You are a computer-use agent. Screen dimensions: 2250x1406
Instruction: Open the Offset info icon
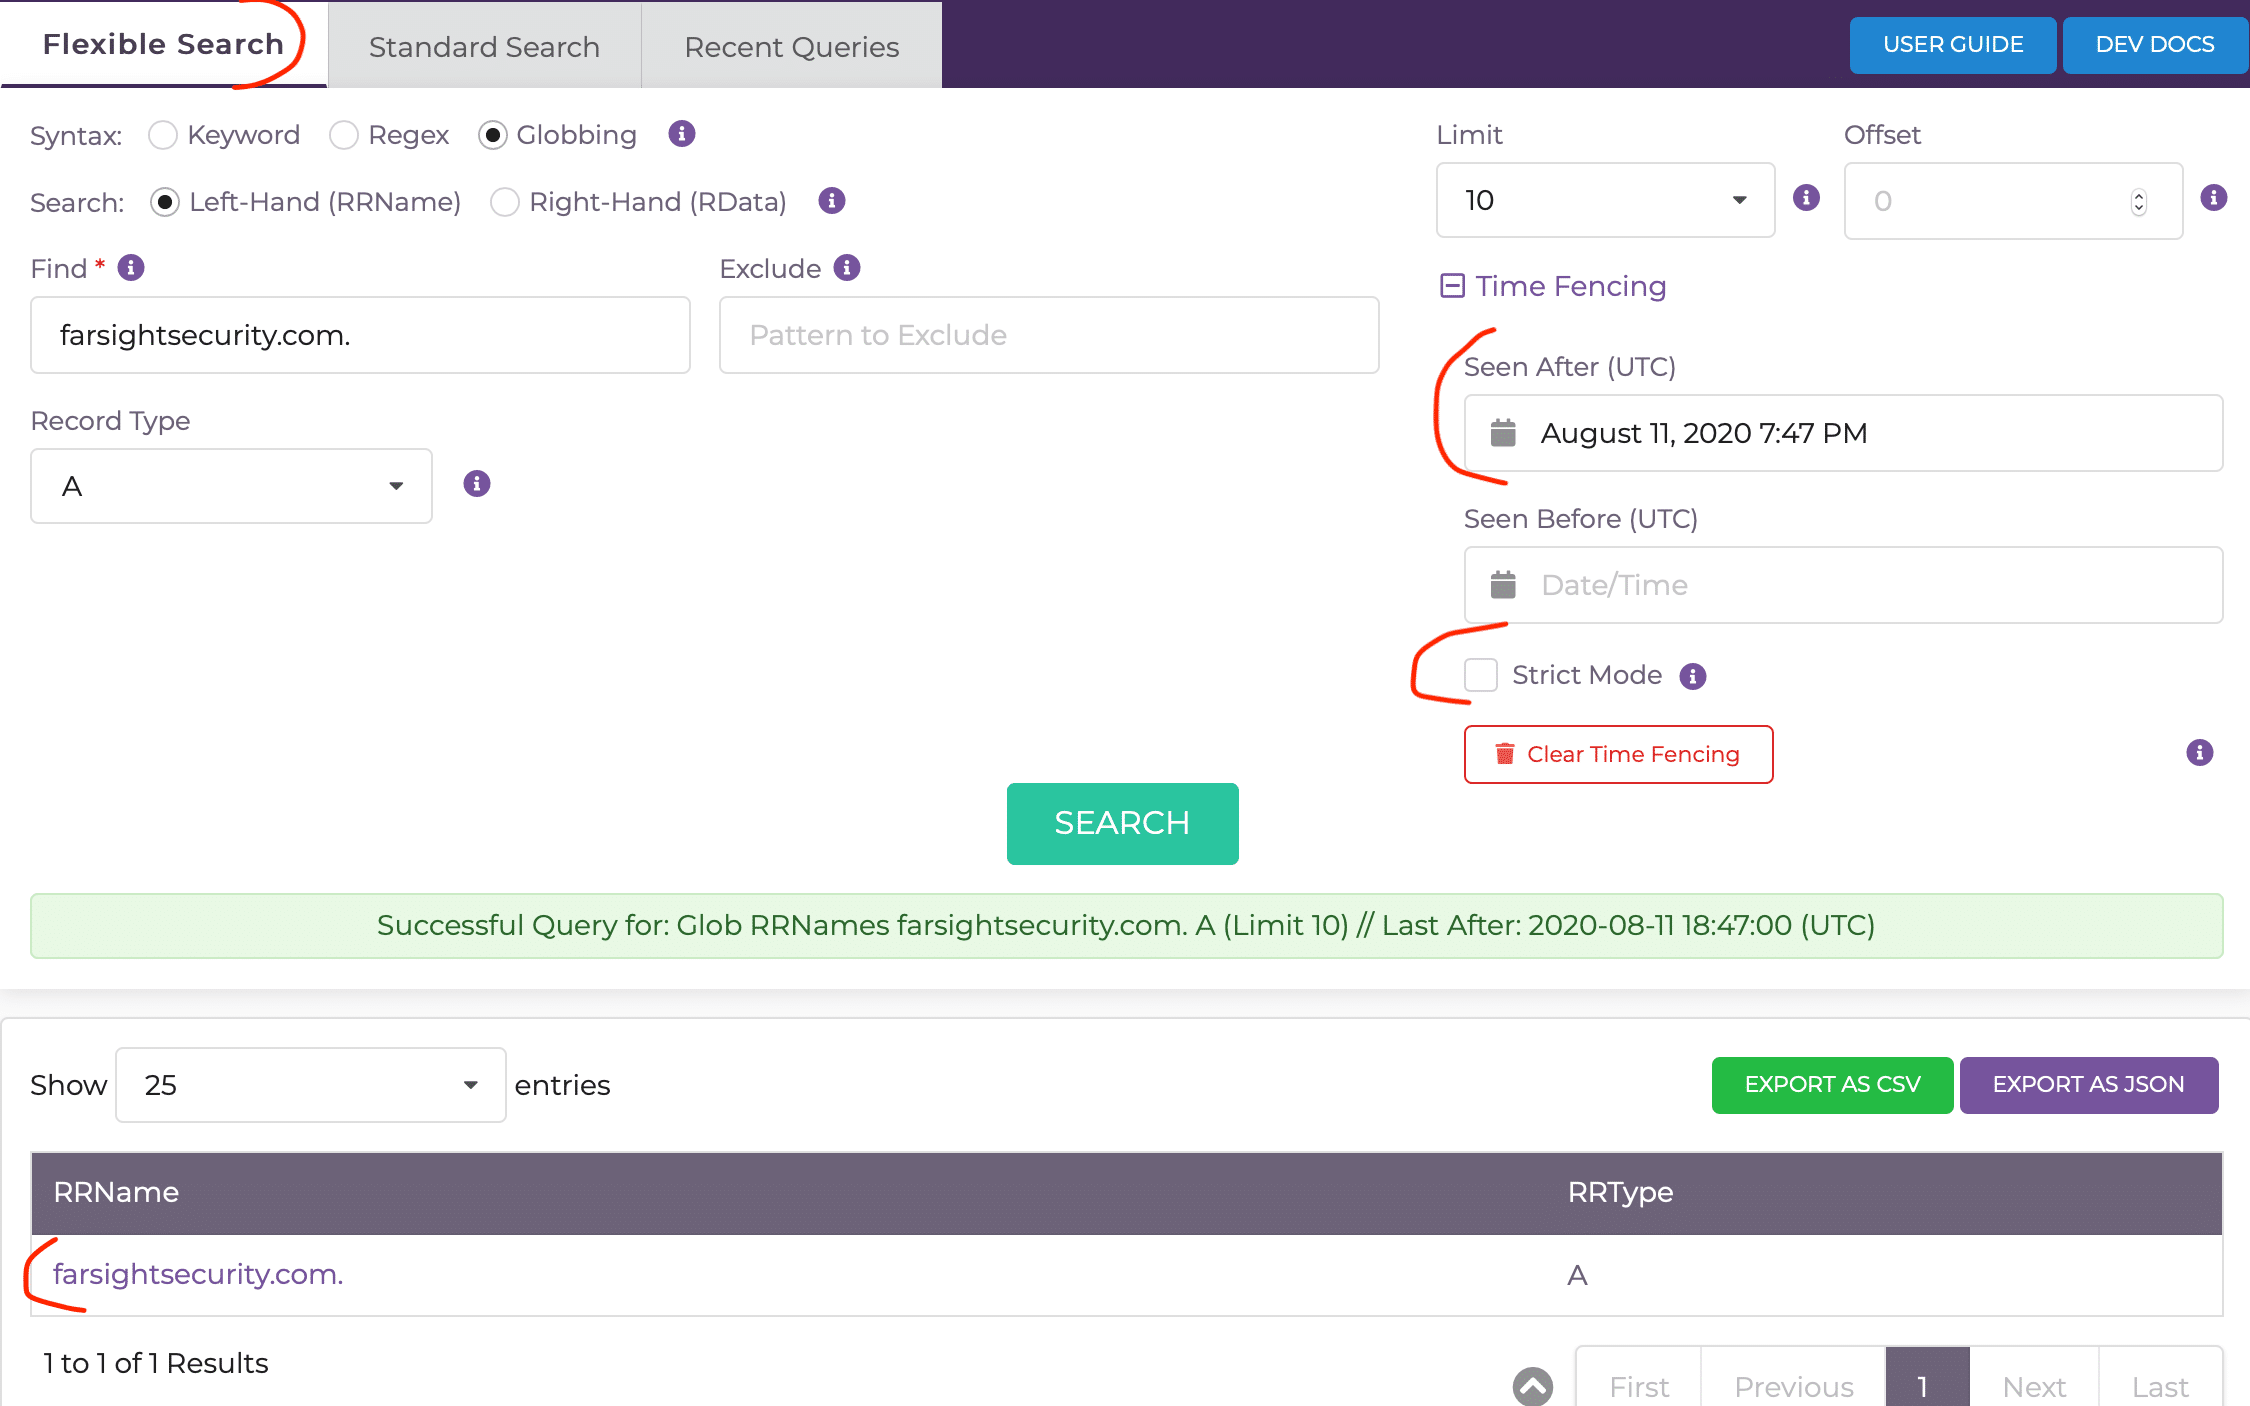click(2214, 197)
